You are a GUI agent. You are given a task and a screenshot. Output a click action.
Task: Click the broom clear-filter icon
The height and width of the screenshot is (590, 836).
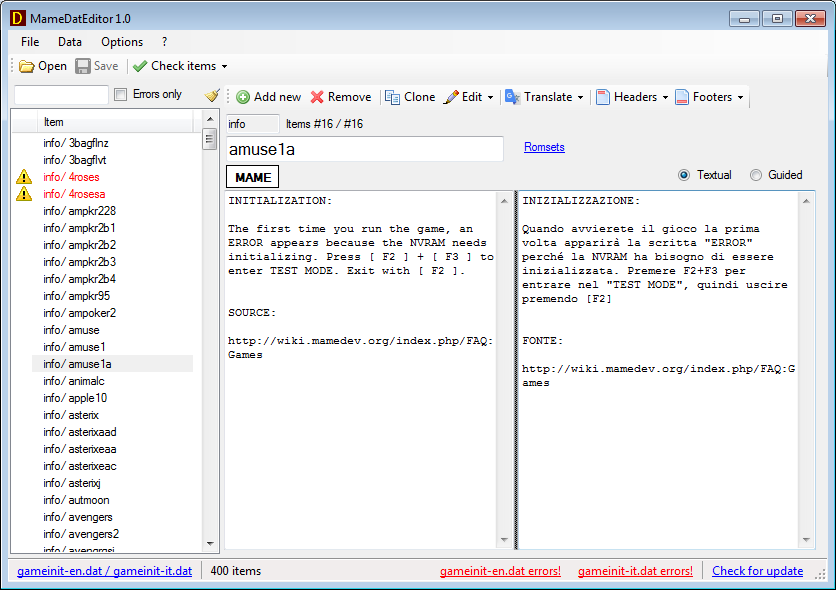point(211,95)
